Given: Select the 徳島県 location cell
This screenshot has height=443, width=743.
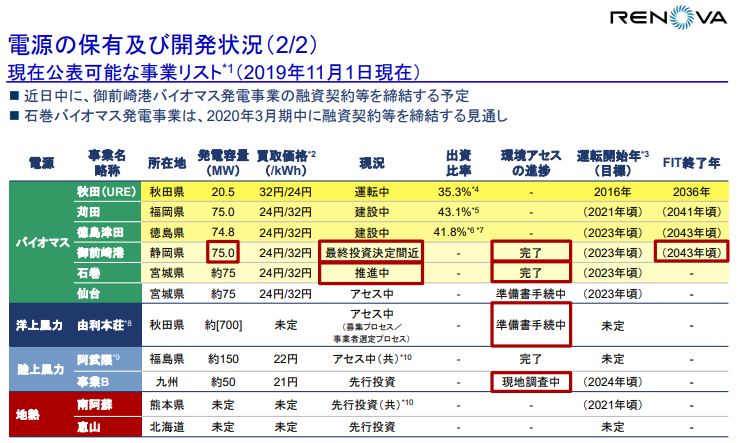Looking at the screenshot, I should pos(167,232).
